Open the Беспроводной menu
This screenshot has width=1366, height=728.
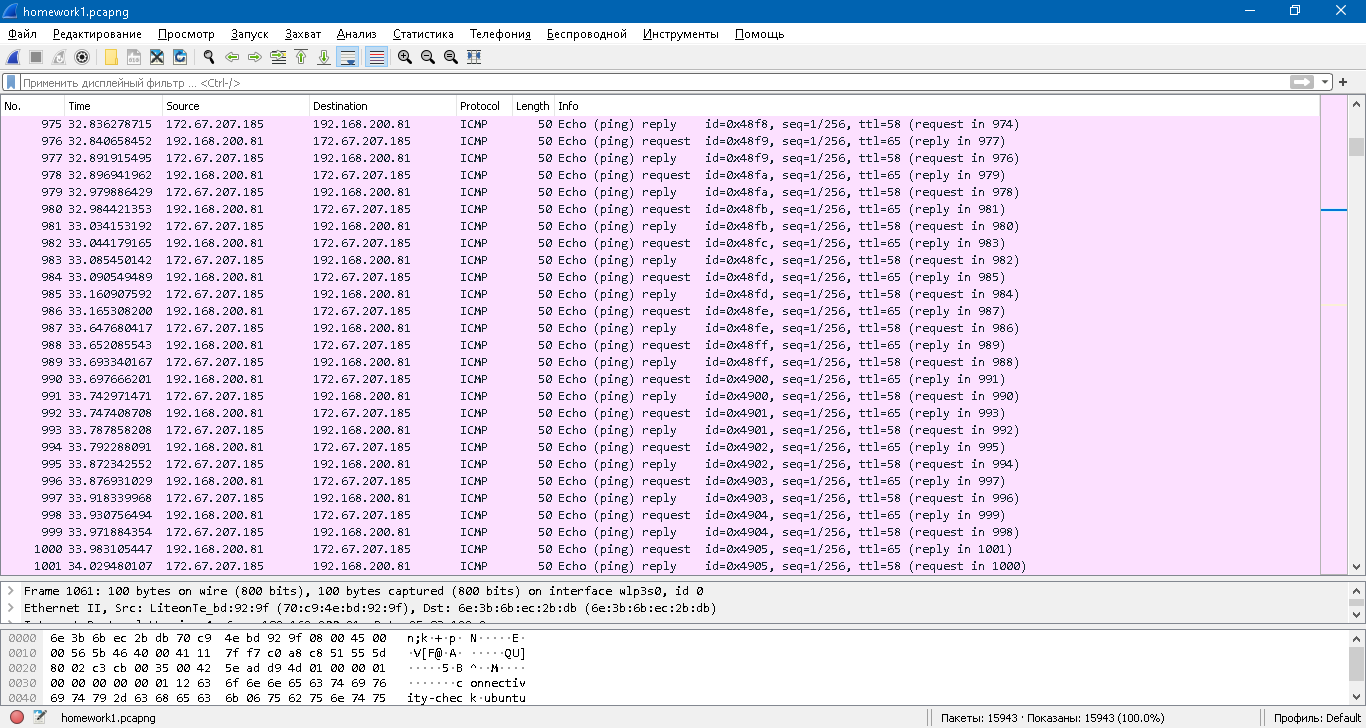(587, 34)
